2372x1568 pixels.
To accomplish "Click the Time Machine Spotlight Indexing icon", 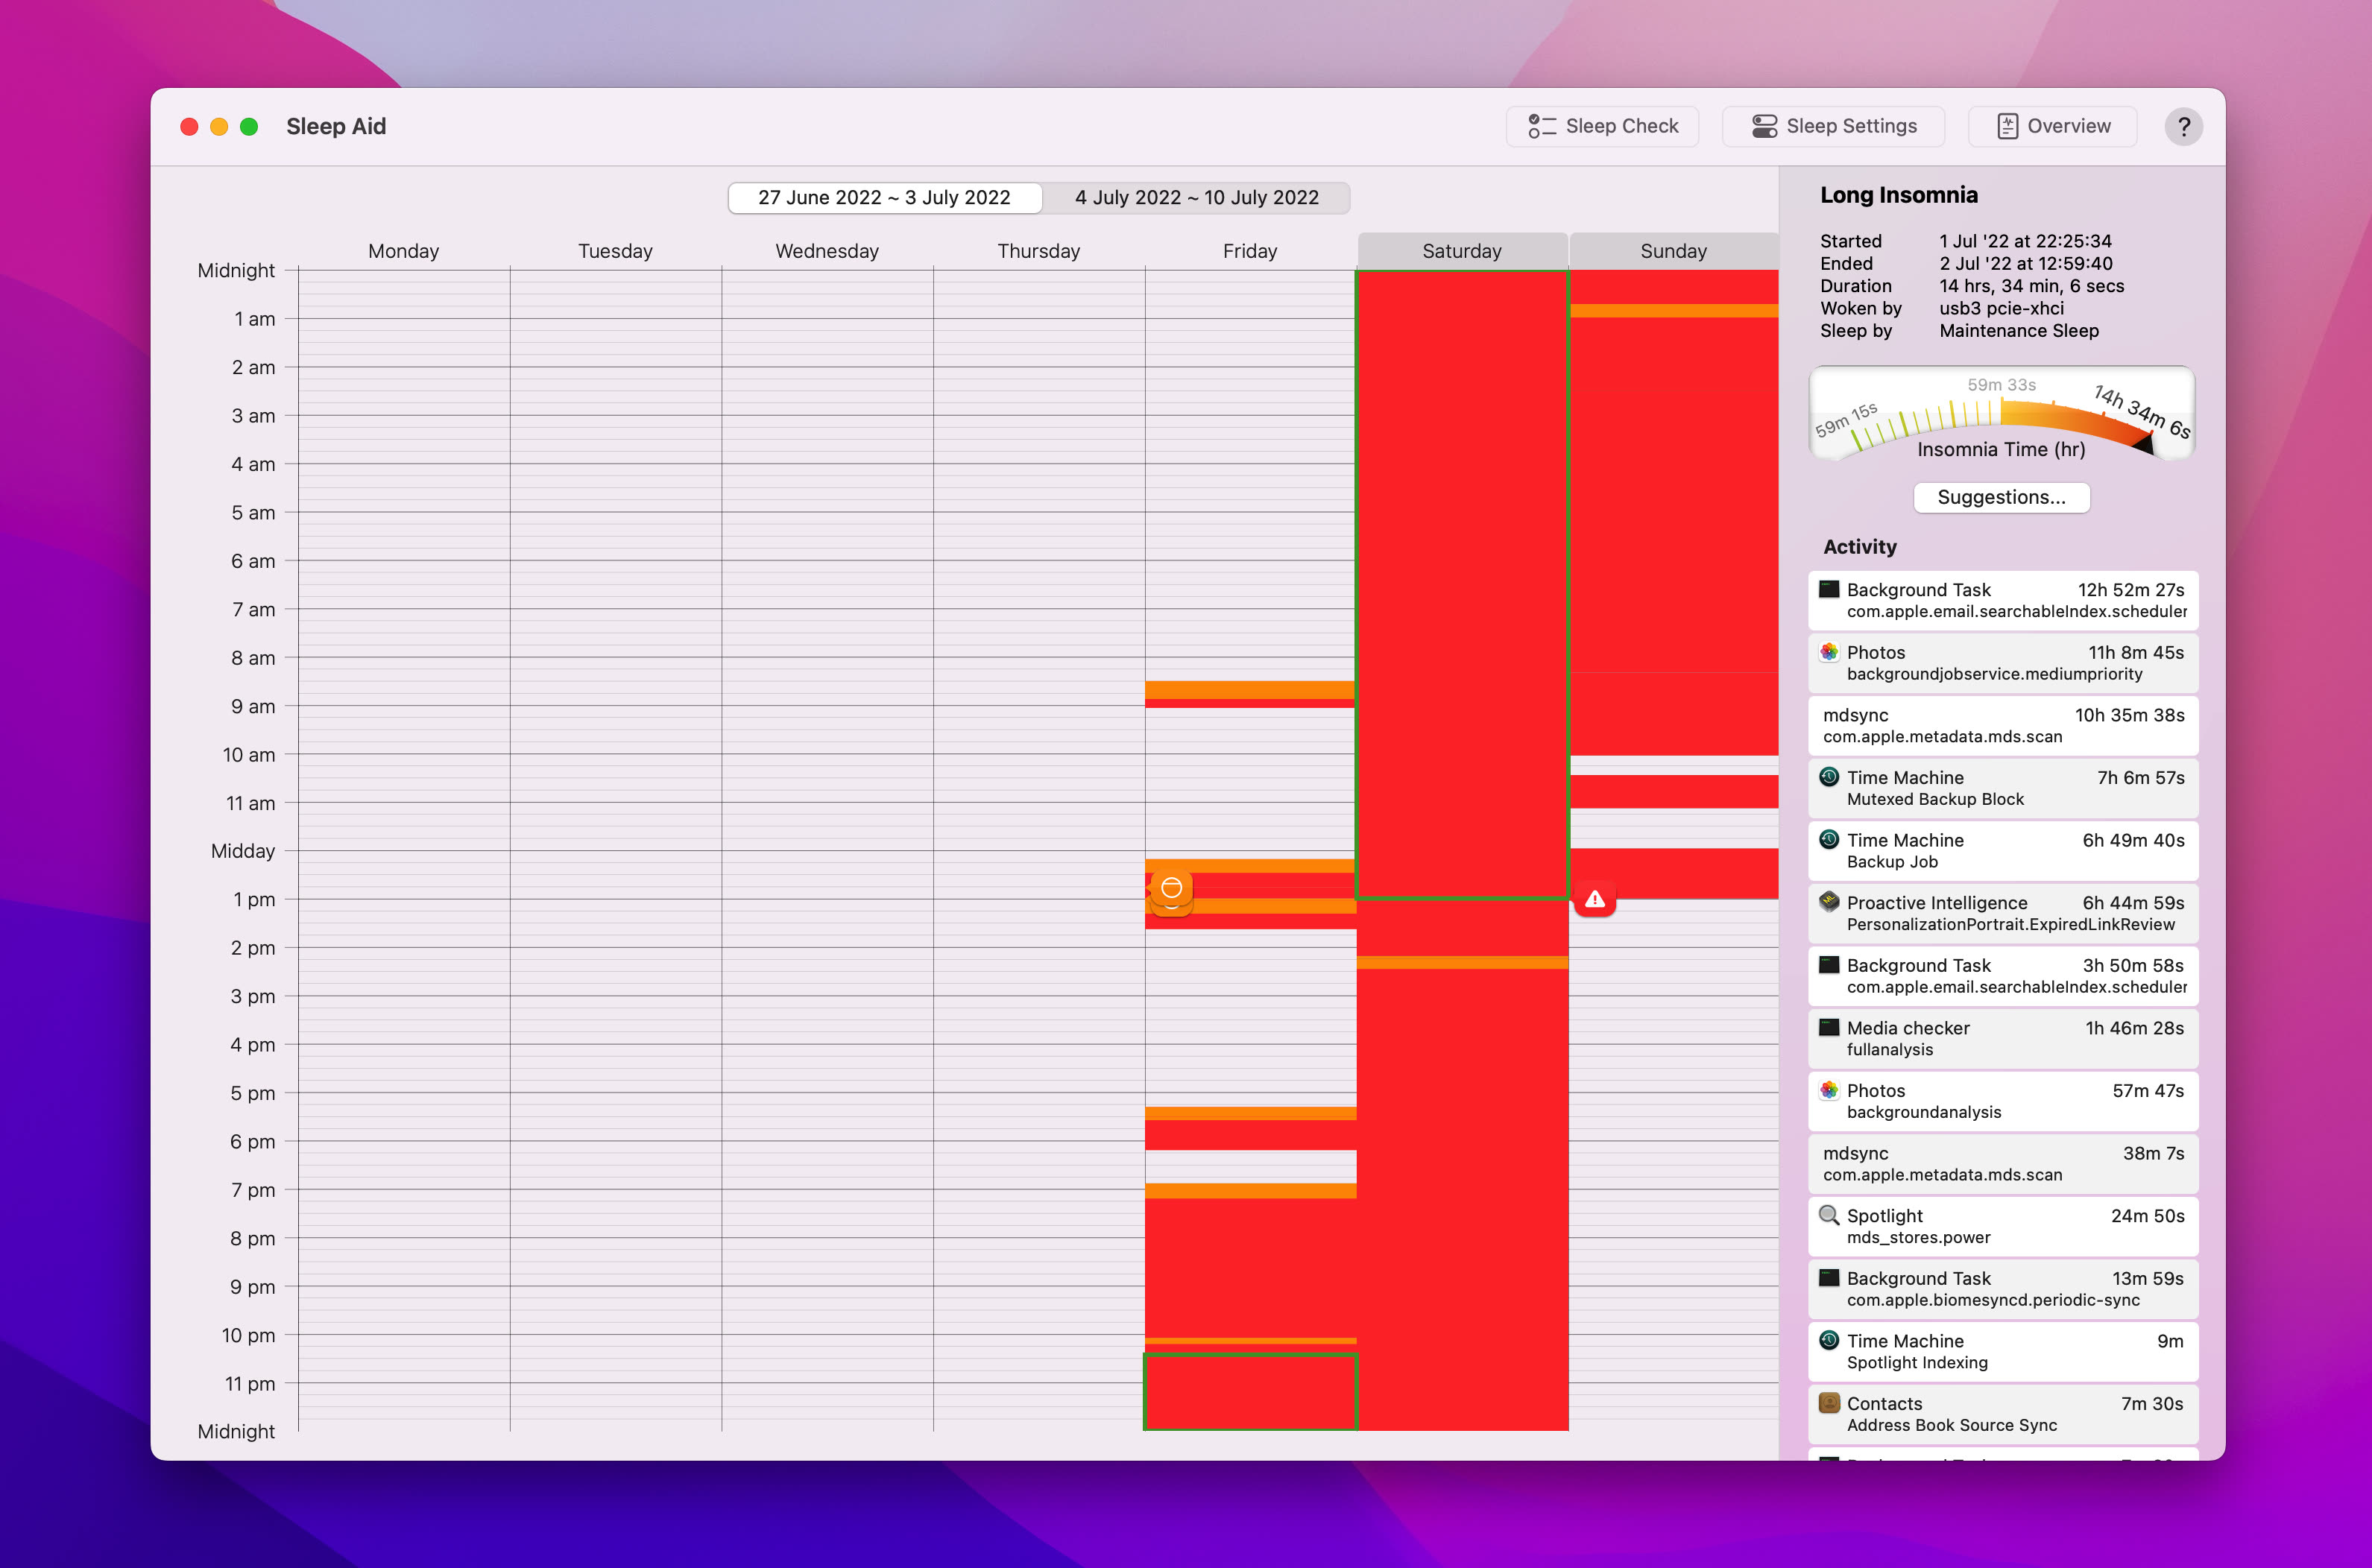I will coord(1829,1340).
